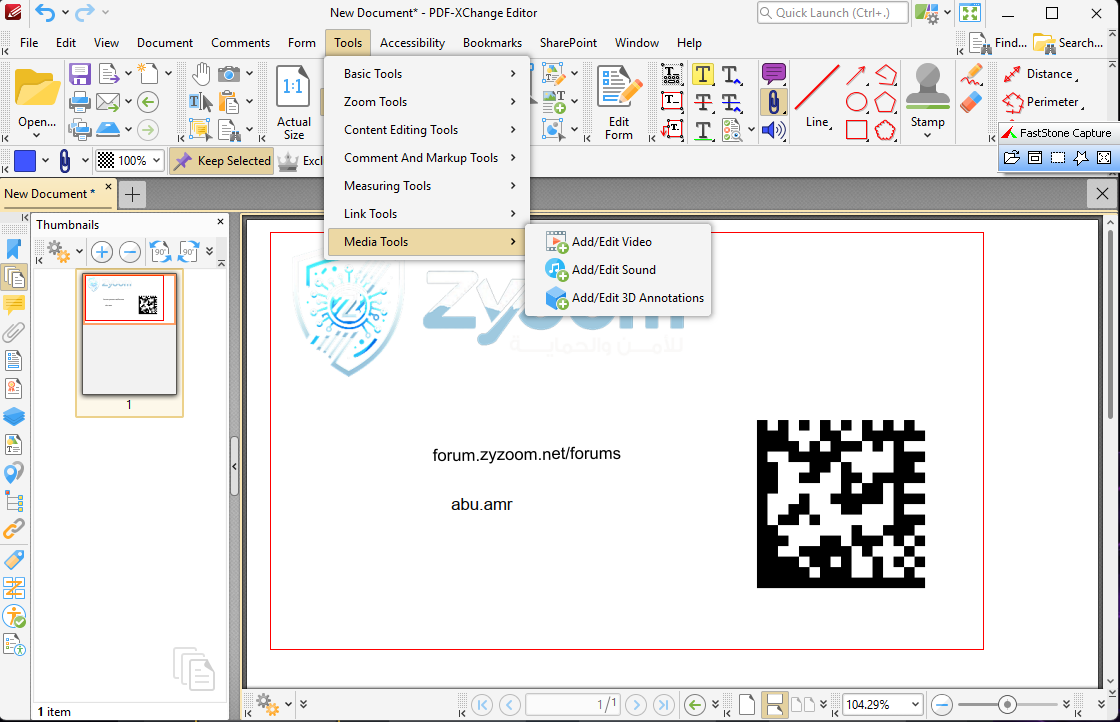1120x722 pixels.
Task: Click the Print icon in the ribbon
Action: [x=79, y=102]
